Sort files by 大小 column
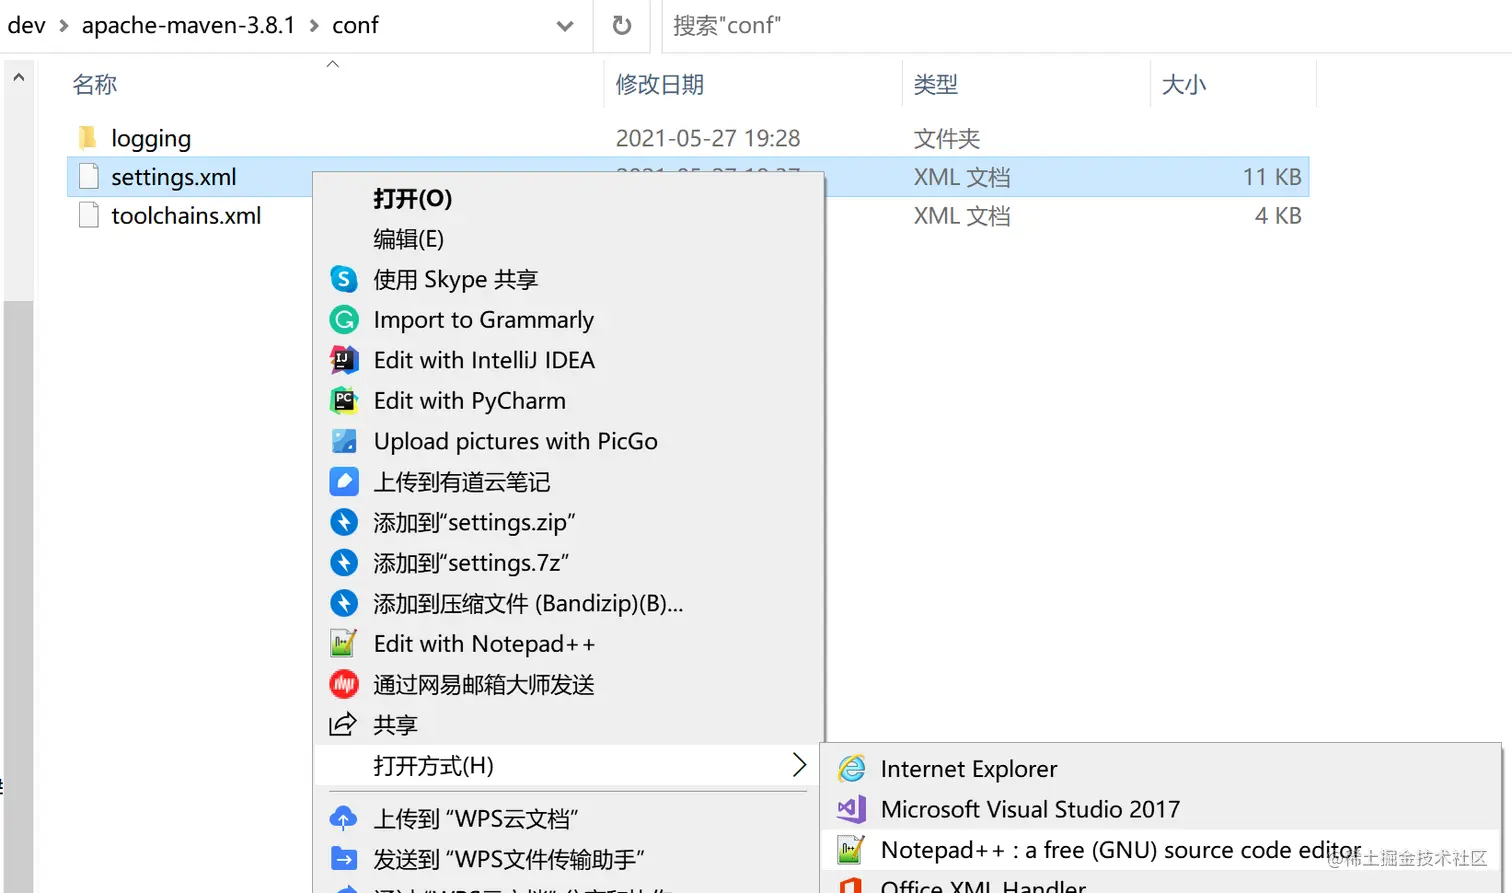The width and height of the screenshot is (1512, 893). (1184, 85)
